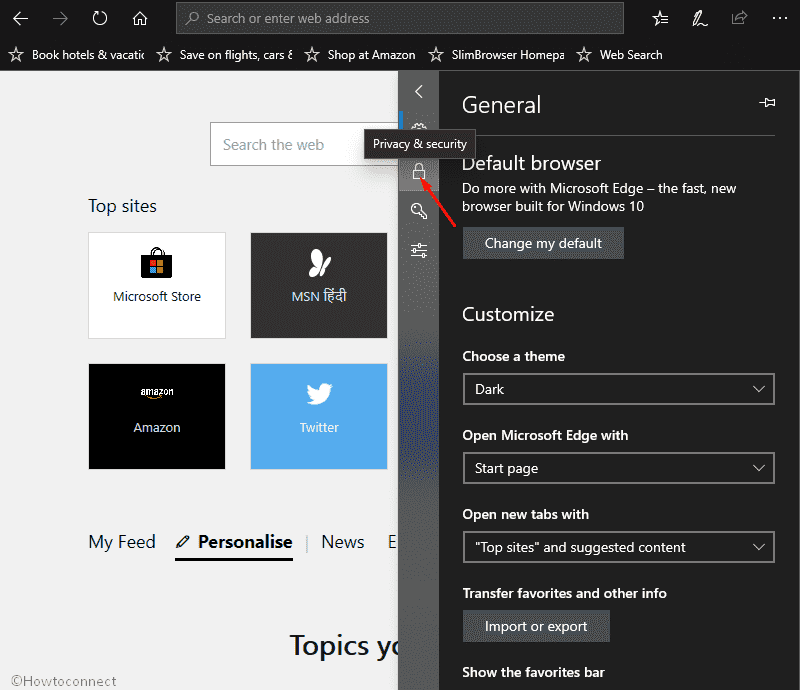The height and width of the screenshot is (690, 800).
Task: Open Book hotels & vacations favorite
Action: point(77,55)
